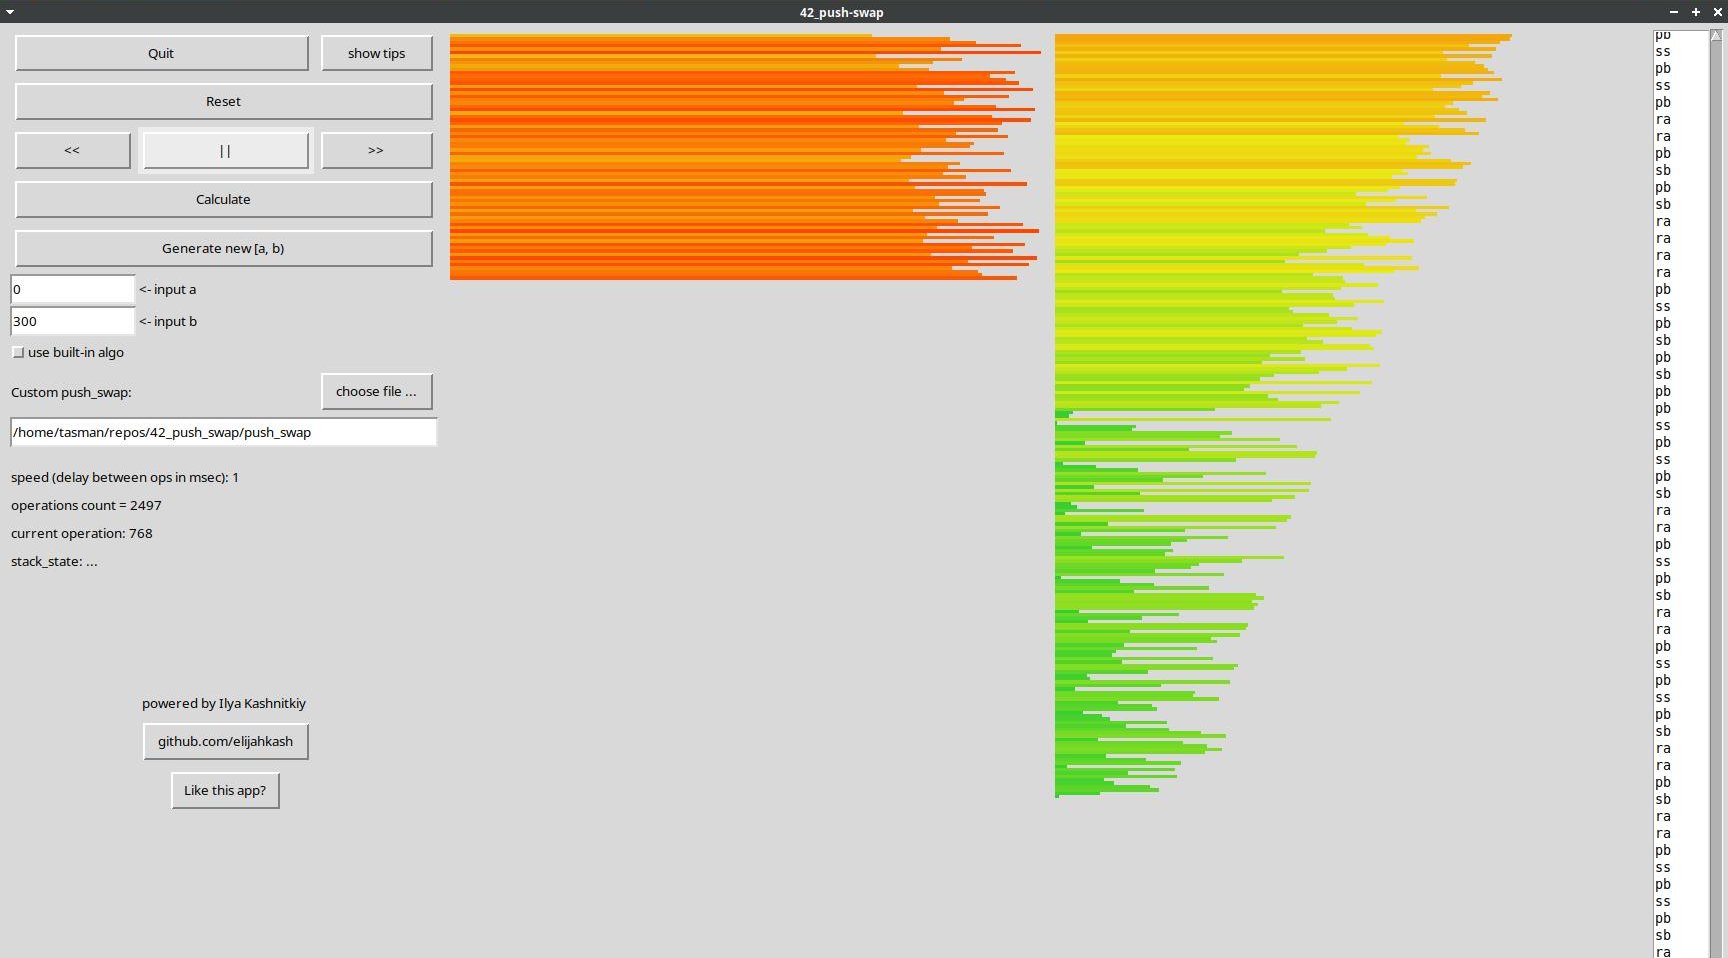Image resolution: width=1728 pixels, height=958 pixels.
Task: Close the 42_push-swap window
Action: tap(1717, 12)
